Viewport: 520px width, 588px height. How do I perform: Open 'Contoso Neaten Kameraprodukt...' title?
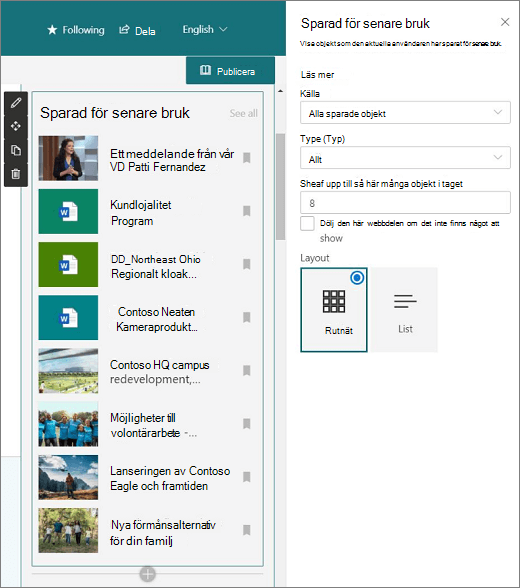(x=157, y=319)
